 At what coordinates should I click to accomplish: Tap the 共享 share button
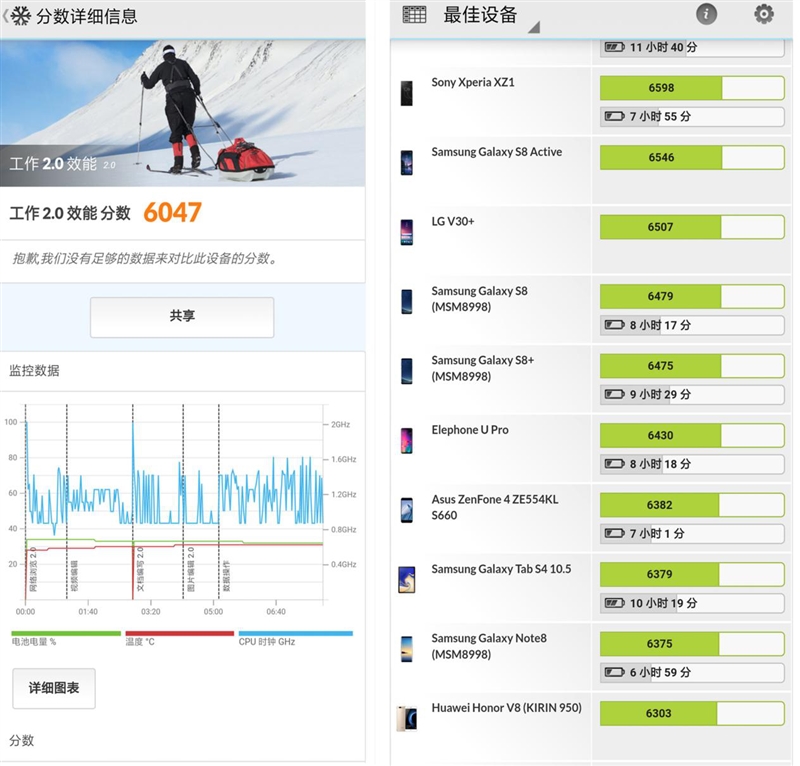182,317
